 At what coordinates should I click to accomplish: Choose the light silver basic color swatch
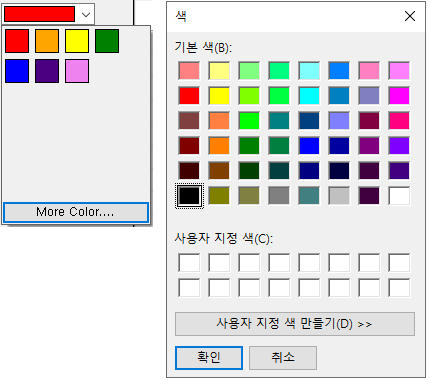(339, 196)
